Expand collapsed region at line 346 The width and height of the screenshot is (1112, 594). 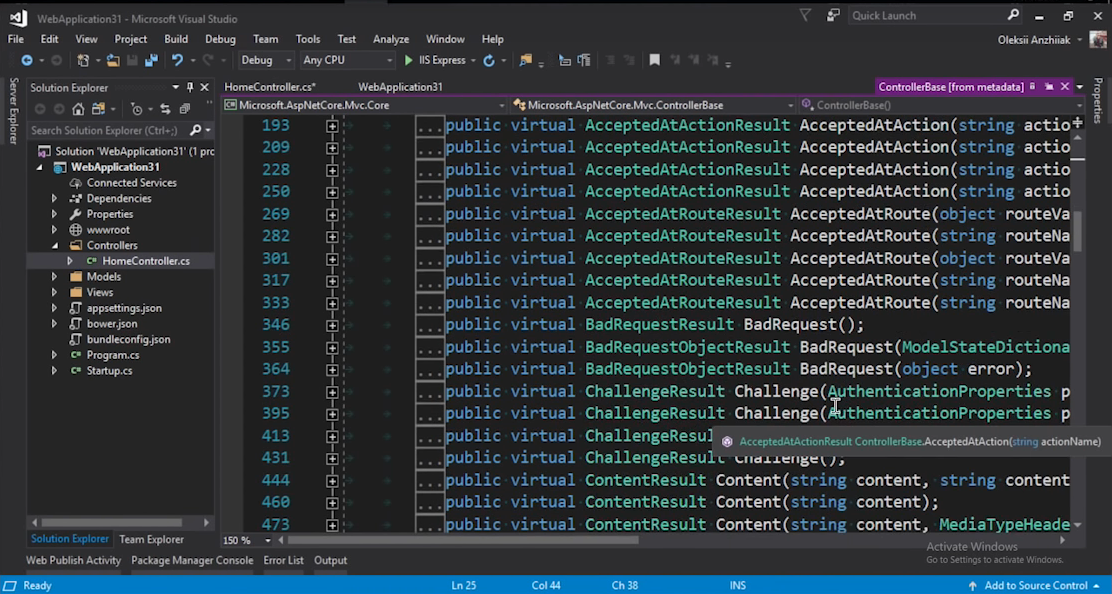332,325
